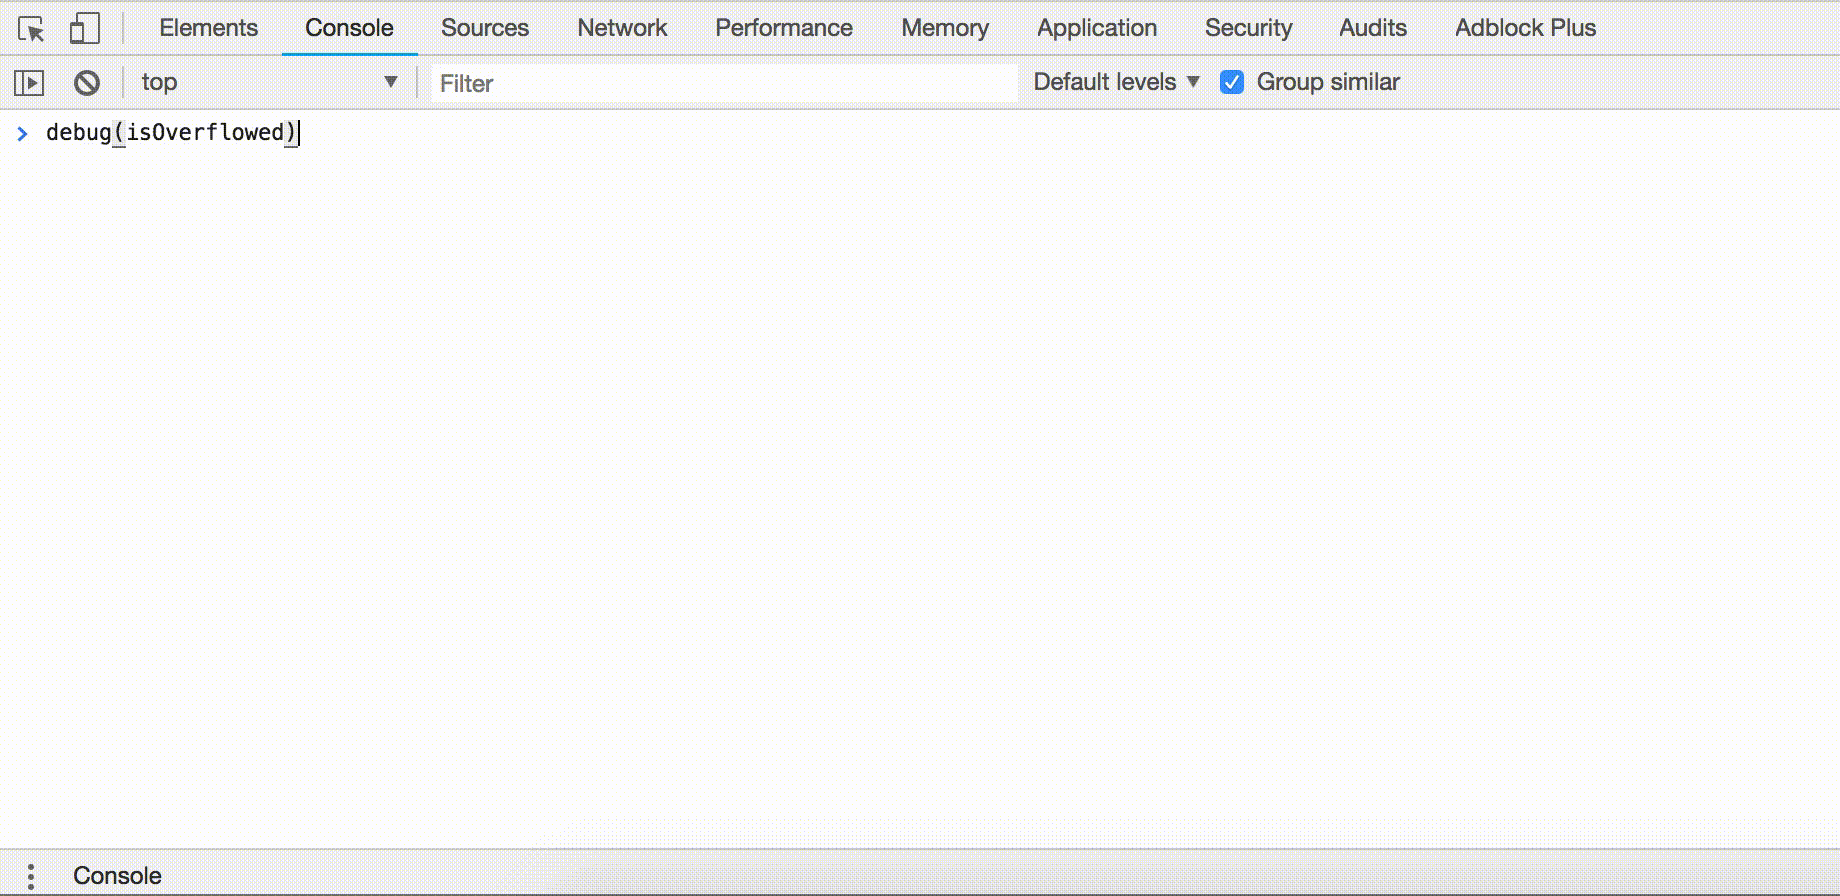Image resolution: width=1840 pixels, height=896 pixels.
Task: Switch to the Network tab
Action: point(622,28)
